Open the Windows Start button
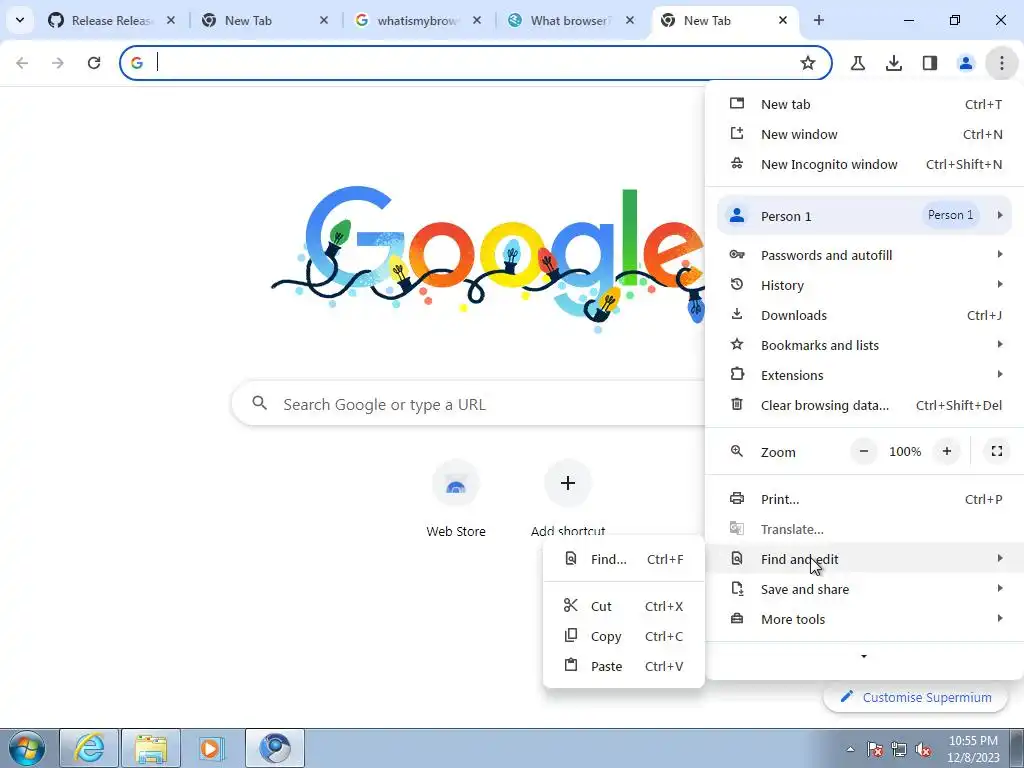This screenshot has width=1024, height=768. 27,748
